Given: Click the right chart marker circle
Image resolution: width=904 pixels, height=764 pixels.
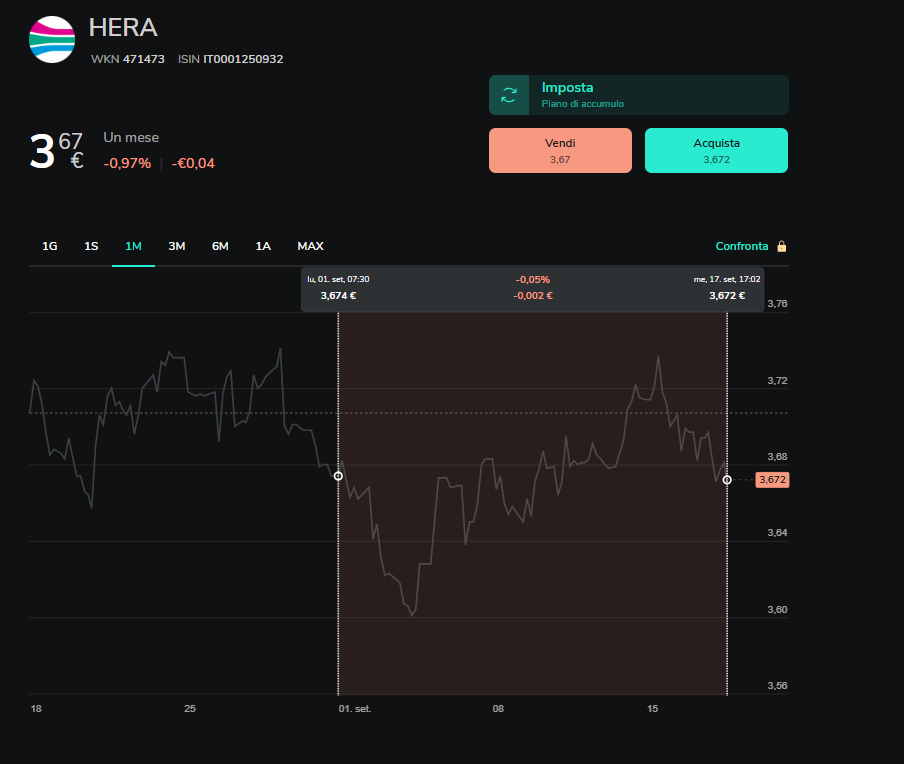Looking at the screenshot, I should 727,480.
